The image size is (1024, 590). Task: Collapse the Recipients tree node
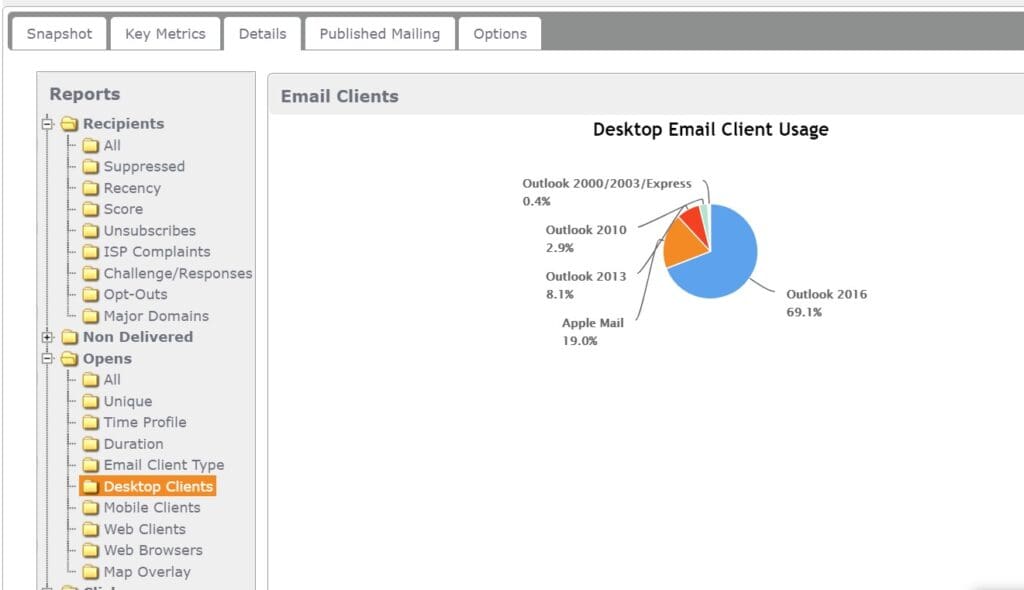click(46, 124)
